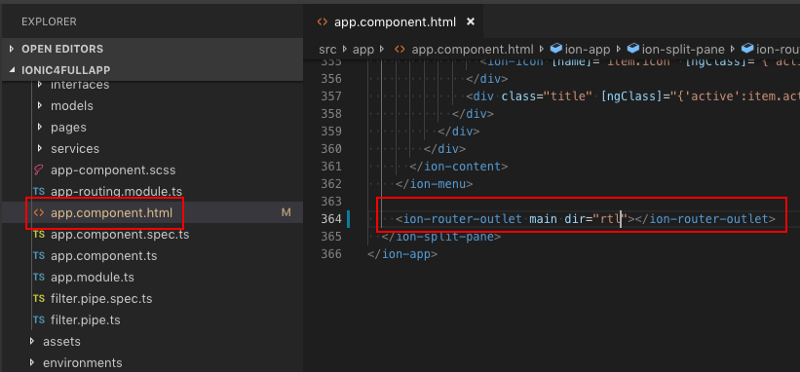Open app.component.spec.ts file
The height and width of the screenshot is (372, 800).
pyautogui.click(x=120, y=234)
